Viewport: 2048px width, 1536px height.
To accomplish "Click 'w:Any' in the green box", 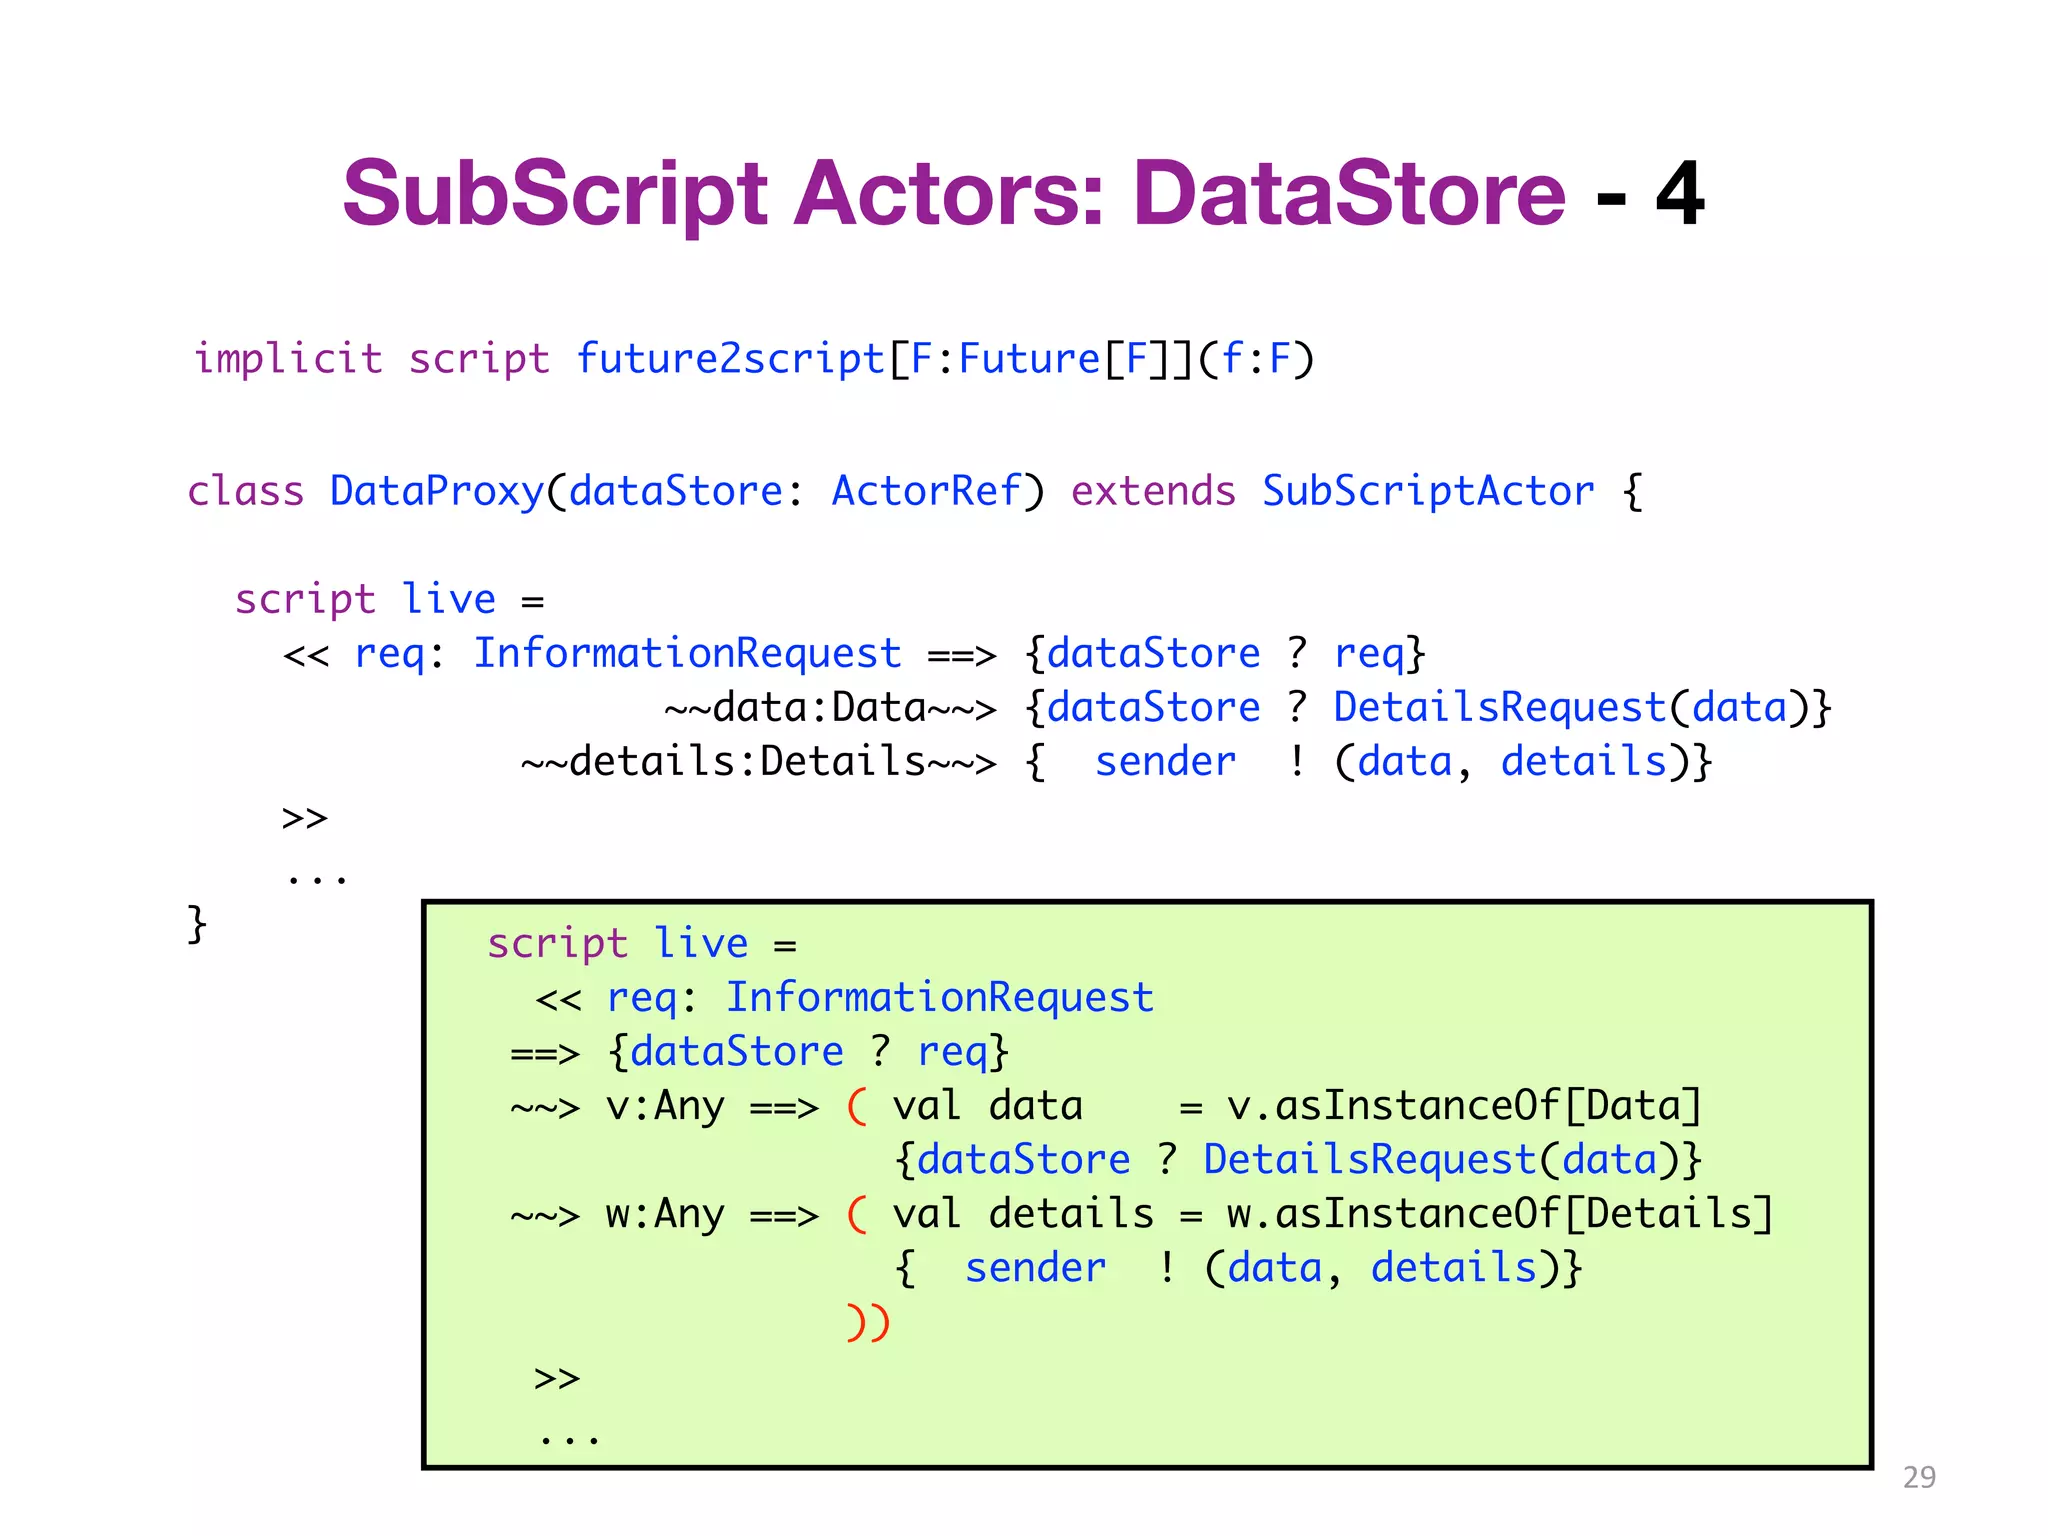I will point(665,1215).
